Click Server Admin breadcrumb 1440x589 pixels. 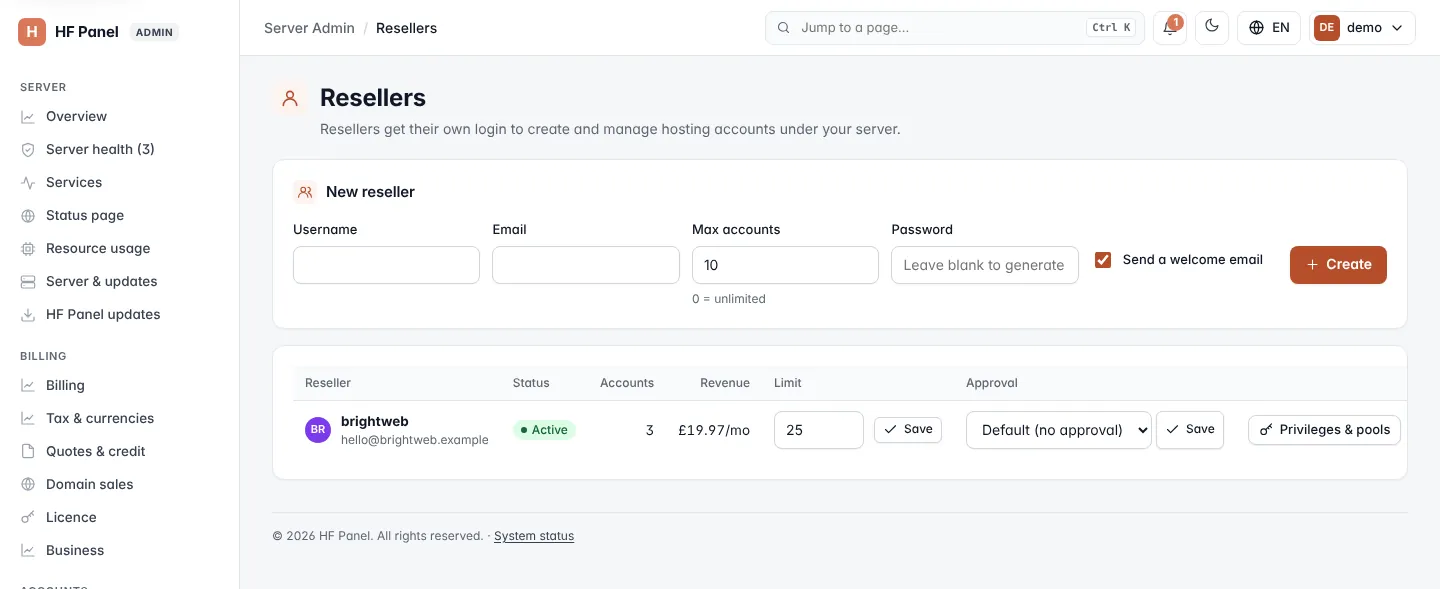[x=309, y=28]
